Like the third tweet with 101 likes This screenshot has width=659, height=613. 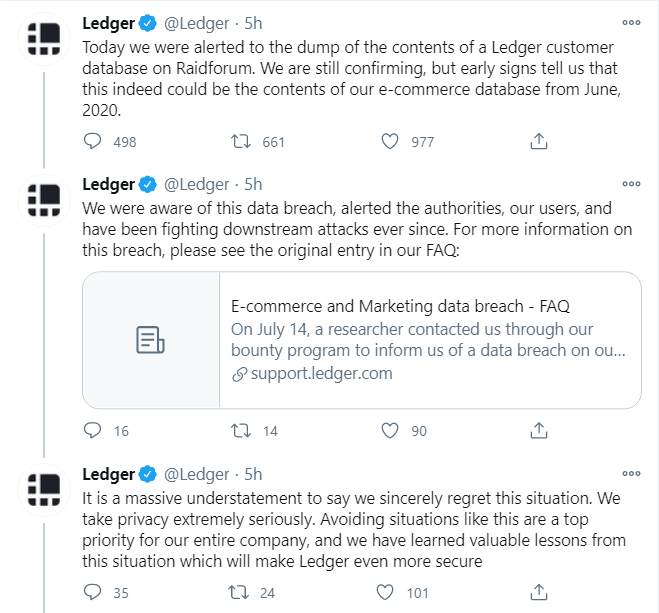[385, 592]
